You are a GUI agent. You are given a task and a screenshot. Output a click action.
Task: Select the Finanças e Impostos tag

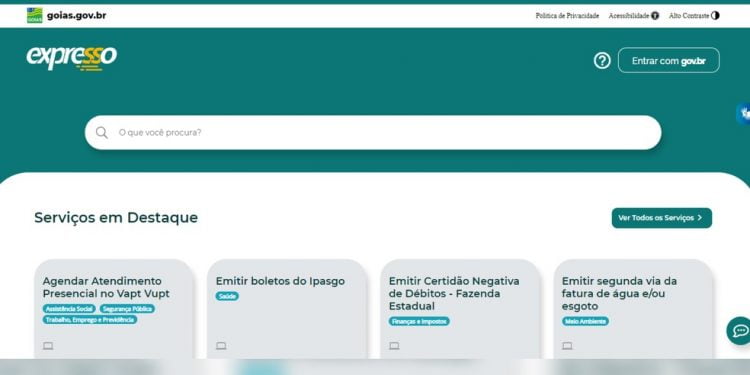pos(419,321)
